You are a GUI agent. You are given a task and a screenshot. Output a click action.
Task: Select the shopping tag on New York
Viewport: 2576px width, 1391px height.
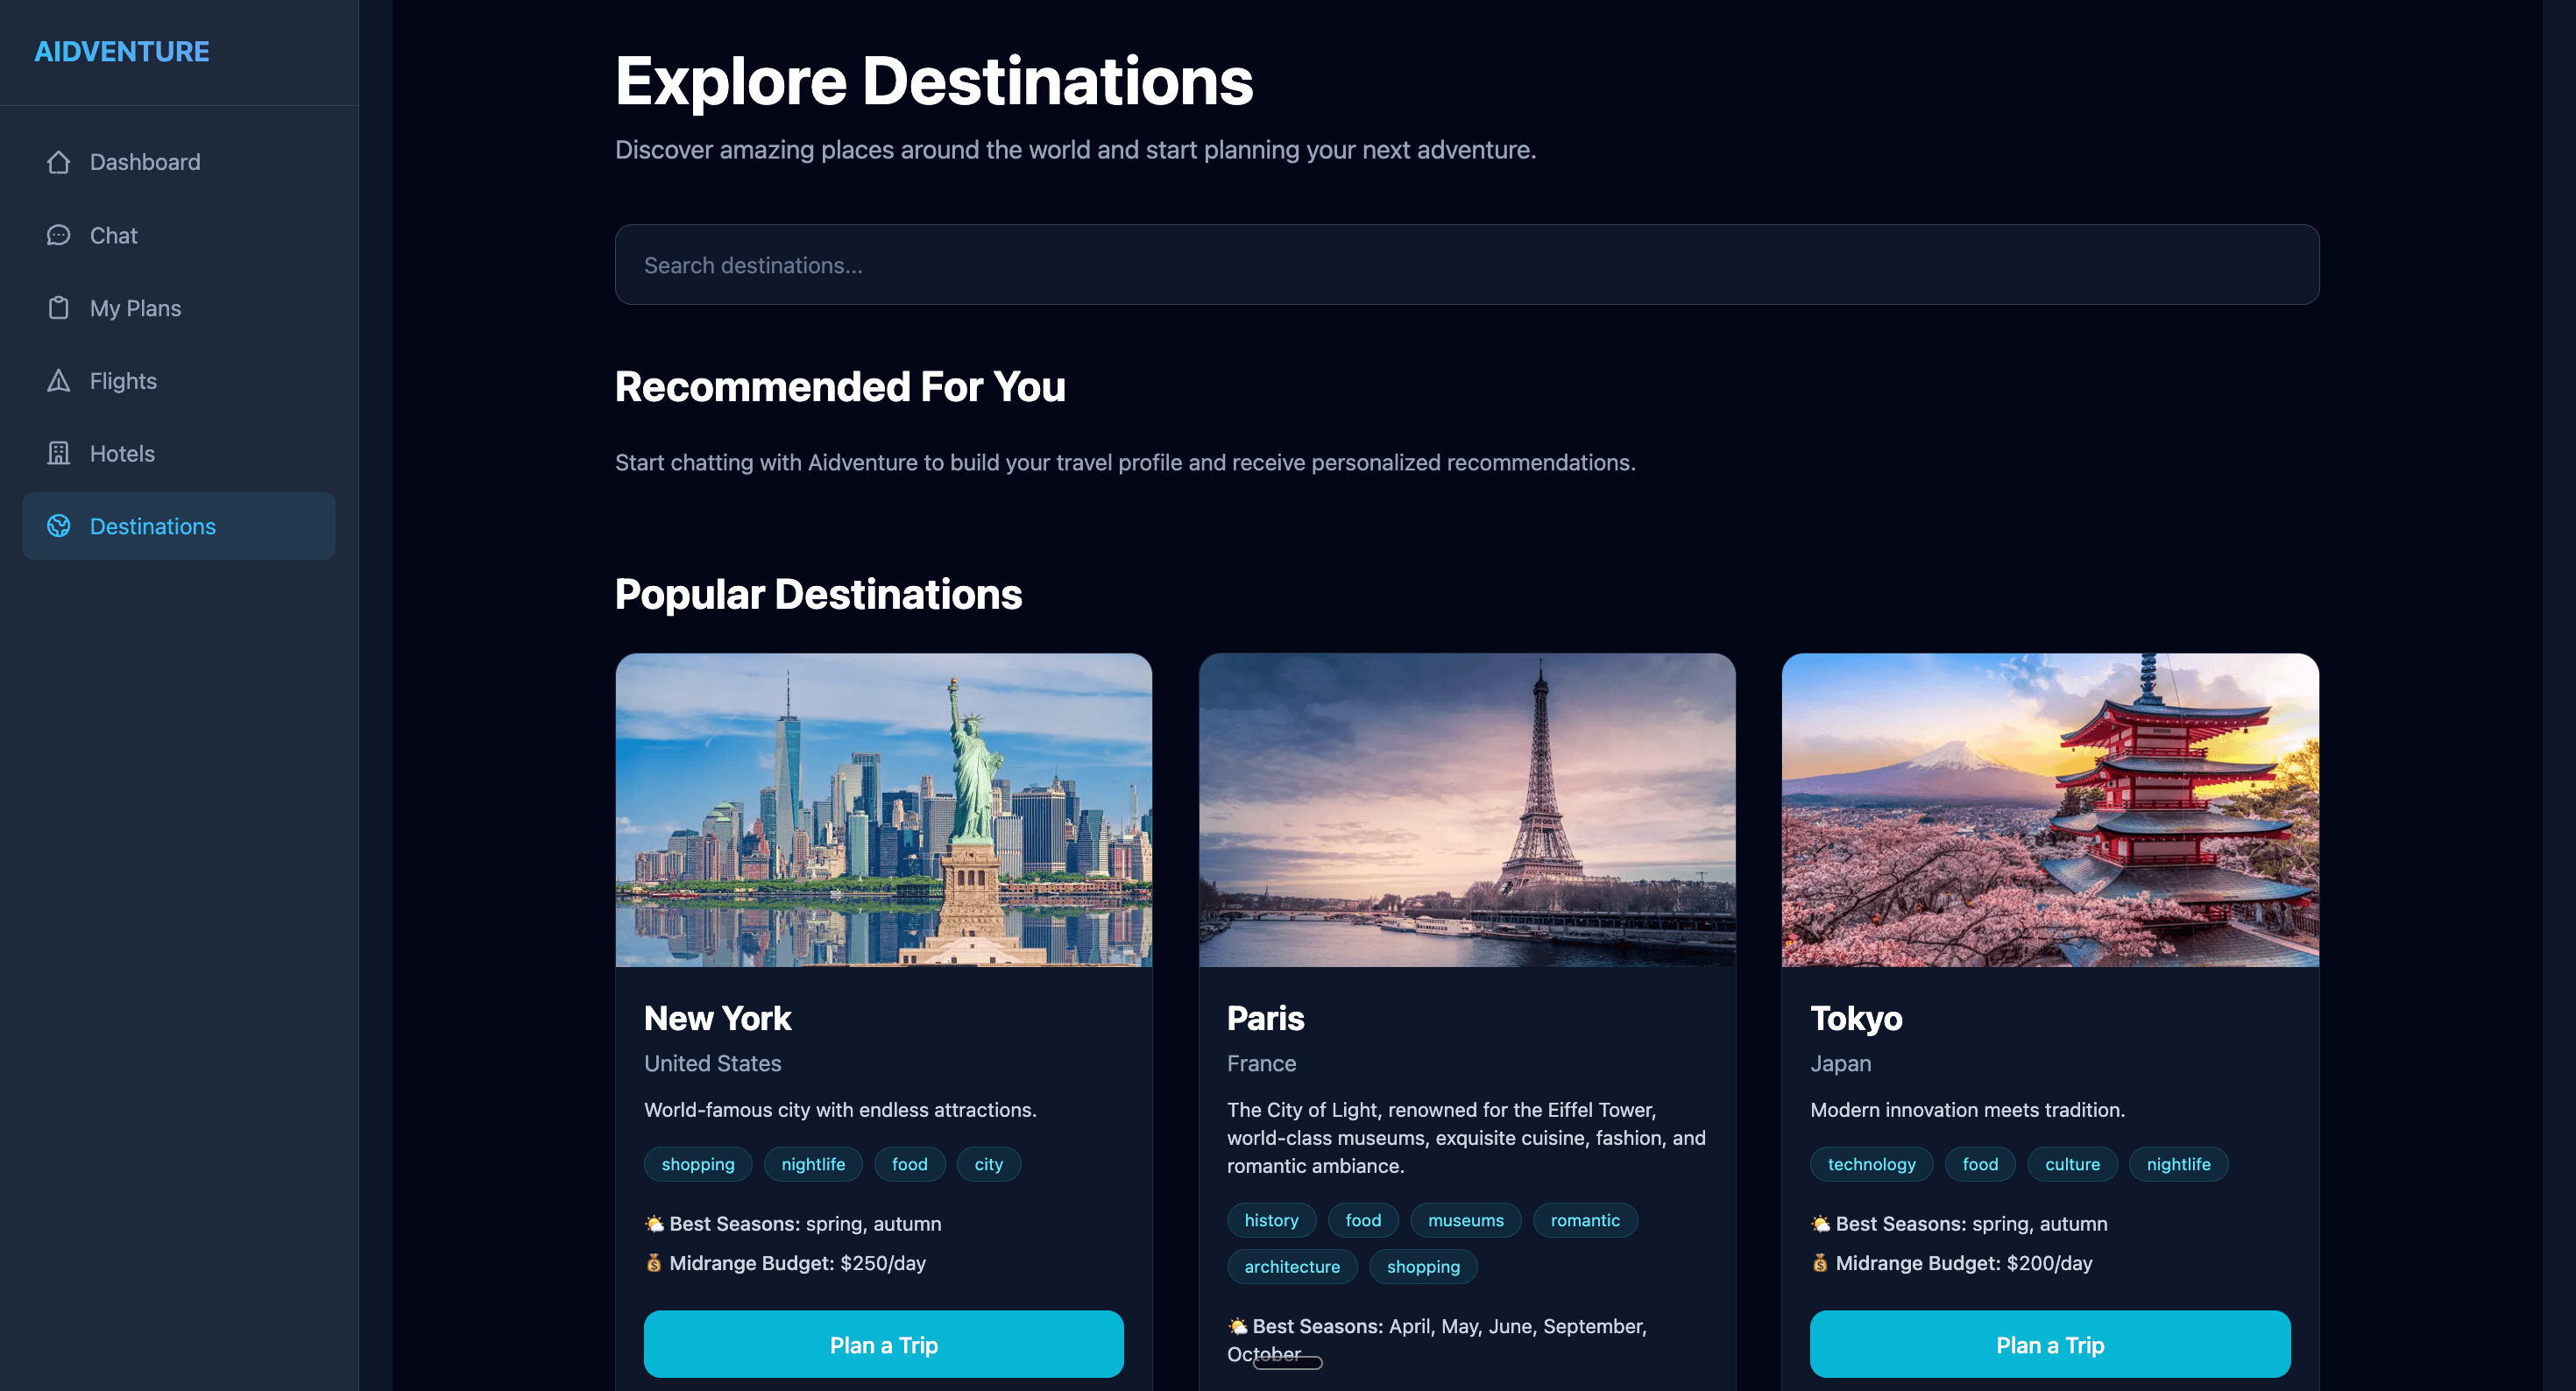(697, 1164)
